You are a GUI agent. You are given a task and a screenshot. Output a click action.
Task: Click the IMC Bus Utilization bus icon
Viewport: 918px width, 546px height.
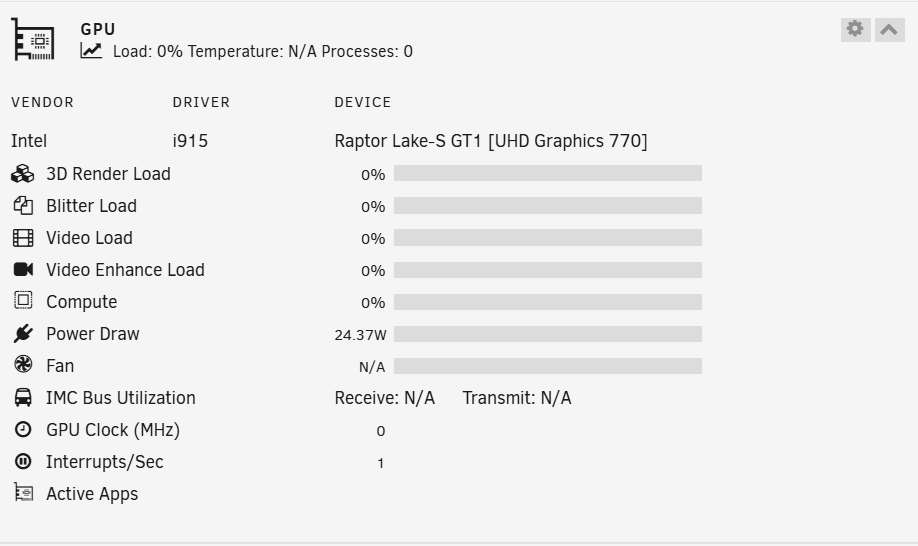click(23, 397)
